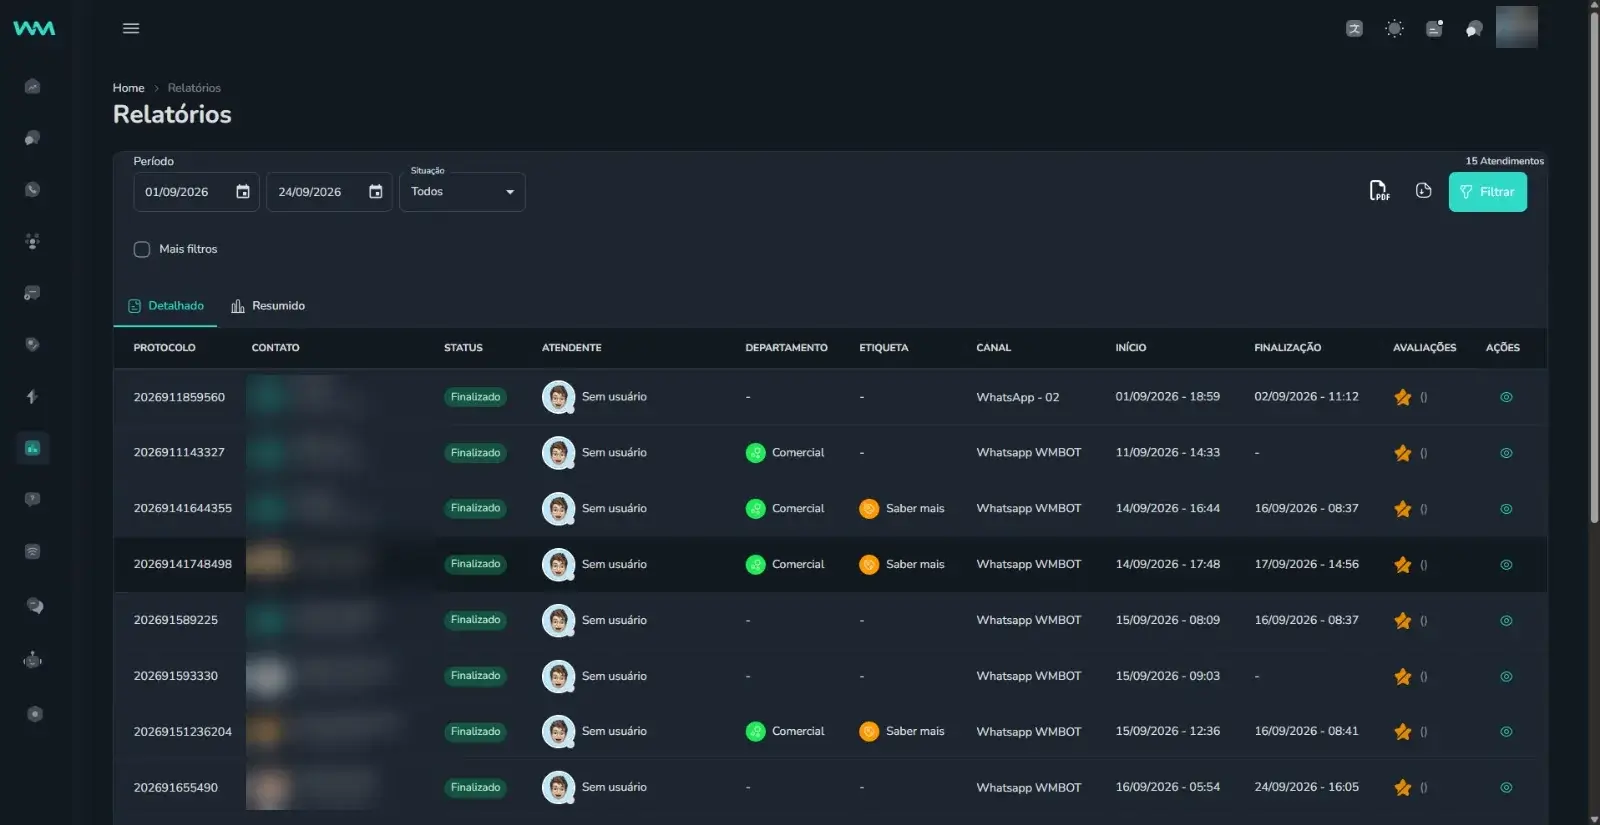Viewport: 1600px width, 825px height.
Task: Go to Home breadcrumb link
Action: [x=128, y=88]
